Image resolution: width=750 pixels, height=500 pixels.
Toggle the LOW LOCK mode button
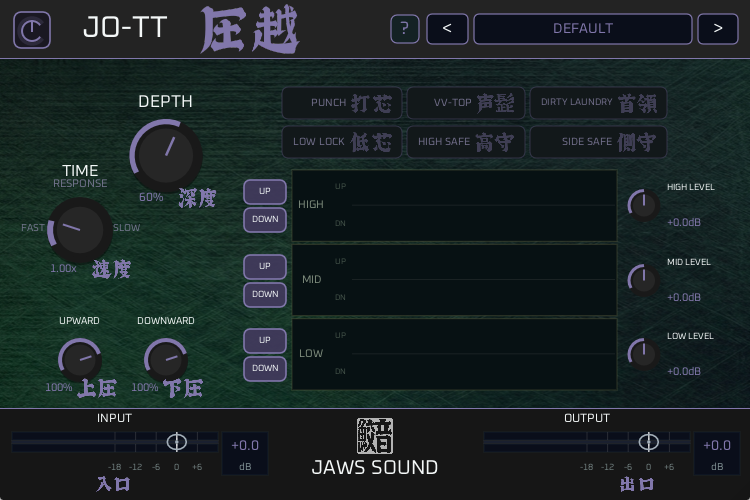342,142
